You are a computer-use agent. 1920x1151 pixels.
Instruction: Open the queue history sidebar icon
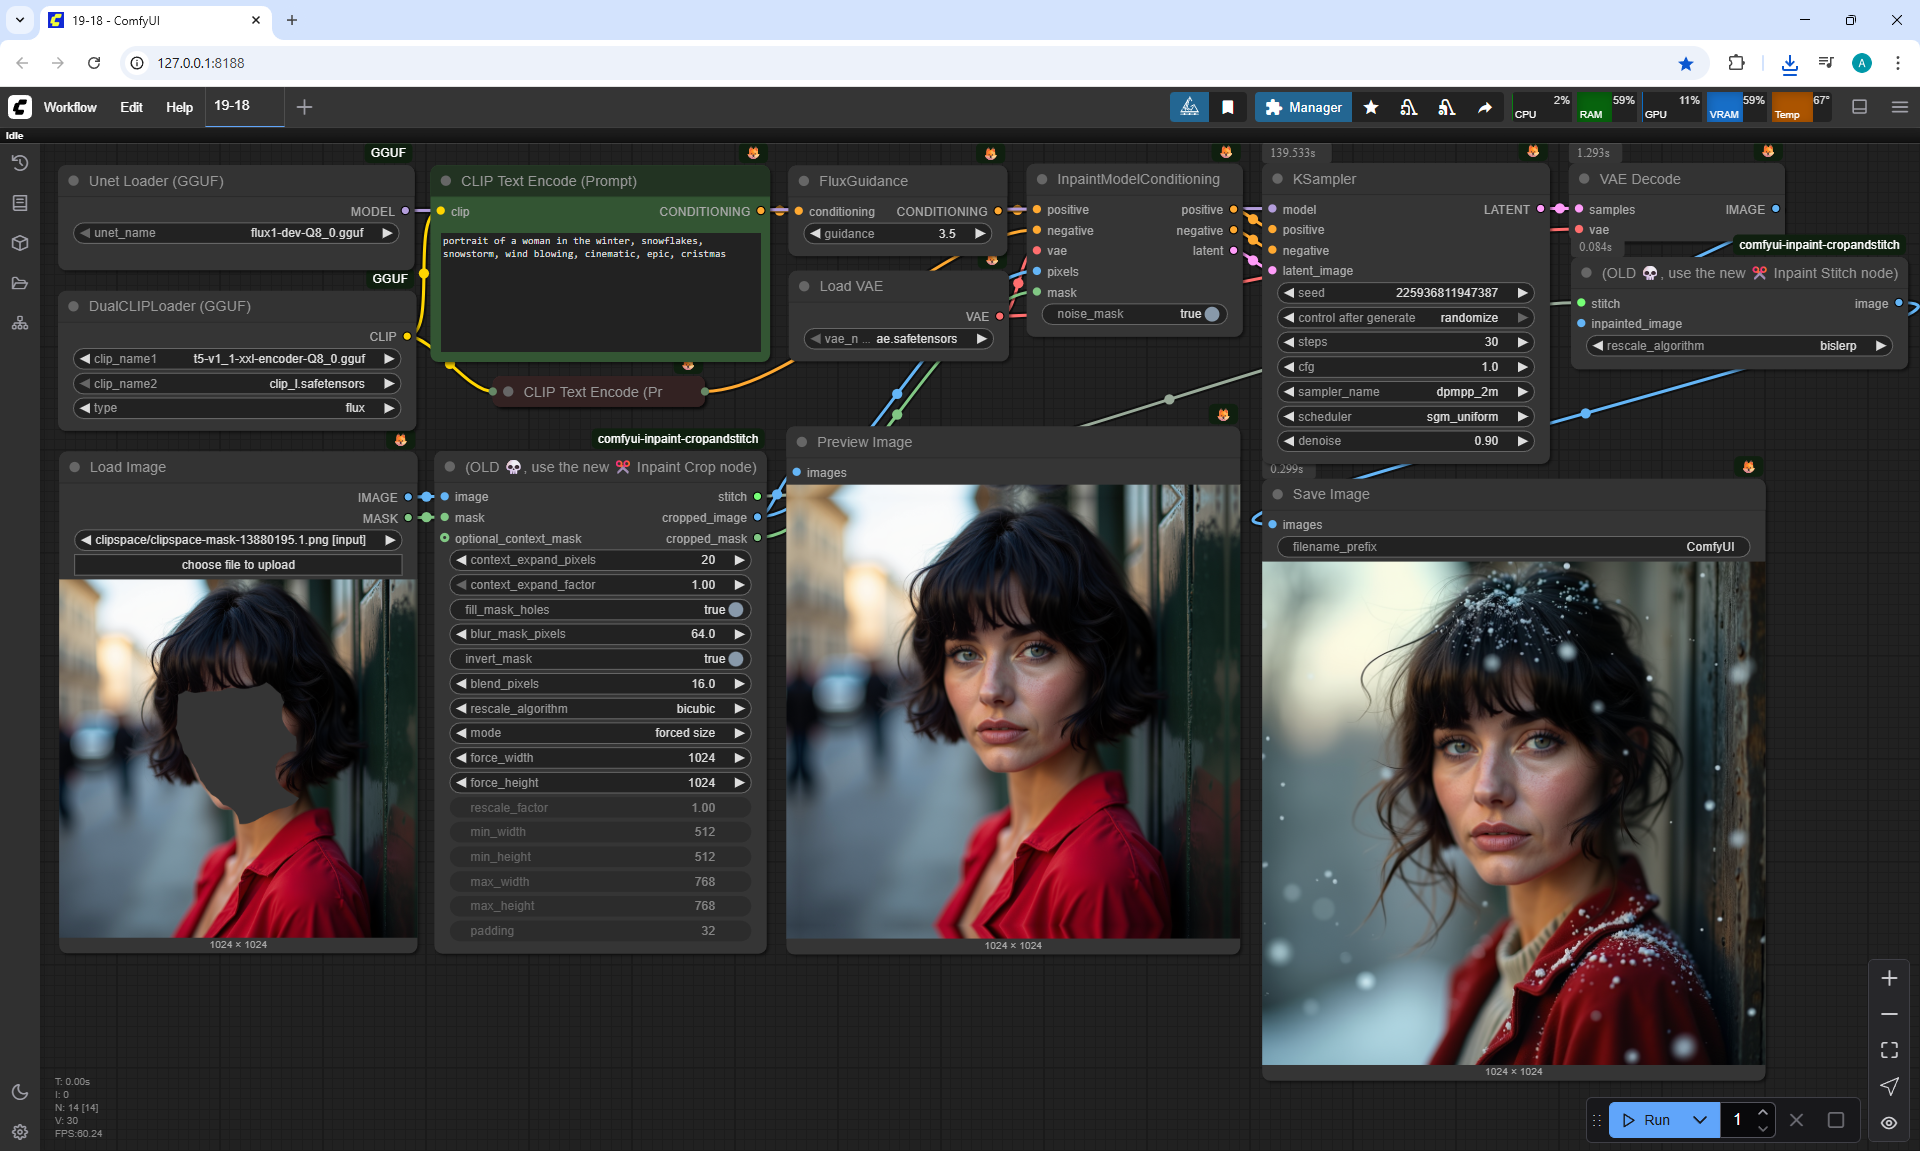[20, 163]
